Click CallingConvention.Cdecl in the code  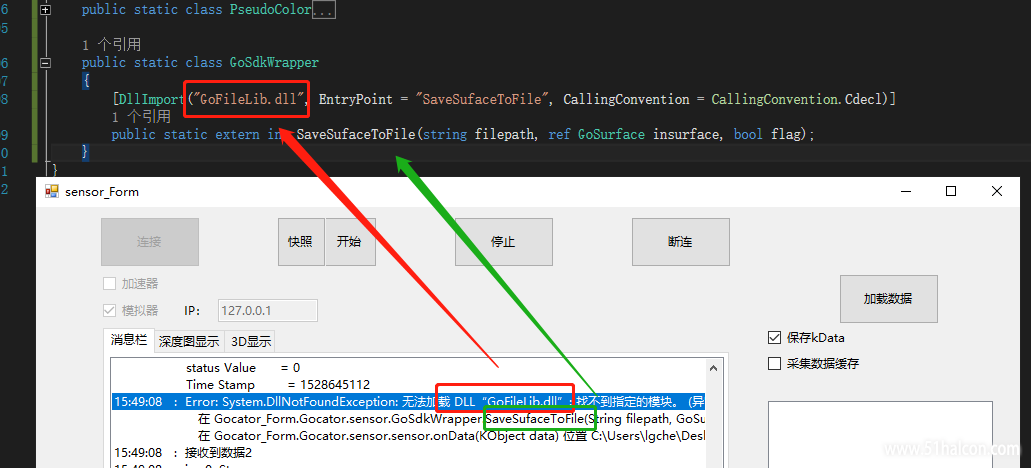pyautogui.click(x=797, y=99)
